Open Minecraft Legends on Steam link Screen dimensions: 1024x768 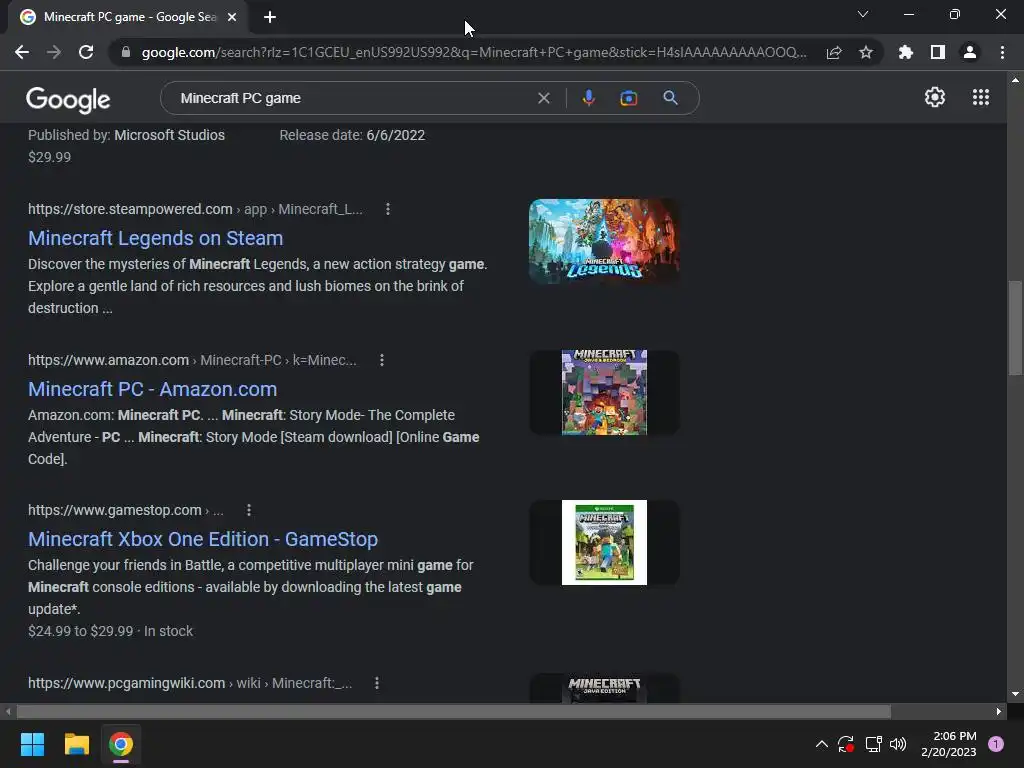tap(155, 238)
